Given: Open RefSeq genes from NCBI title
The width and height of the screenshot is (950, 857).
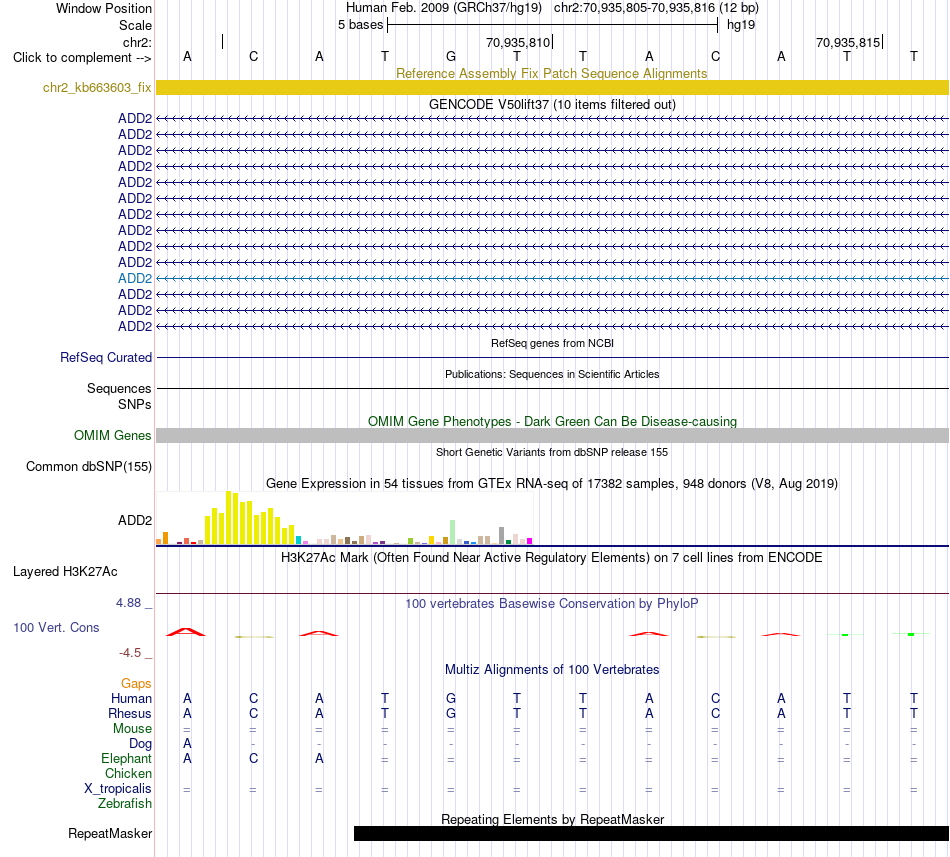Looking at the screenshot, I should 552,343.
